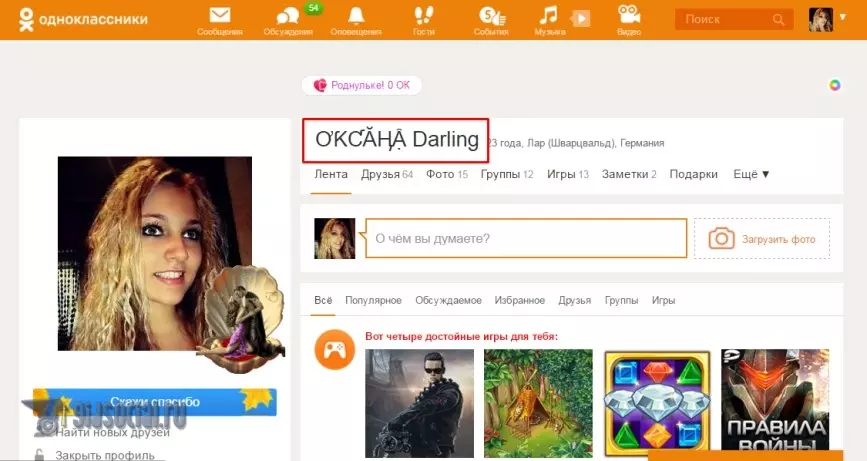Open Гости footprints icon
Viewport: 867px width, 461px height.
[x=423, y=17]
